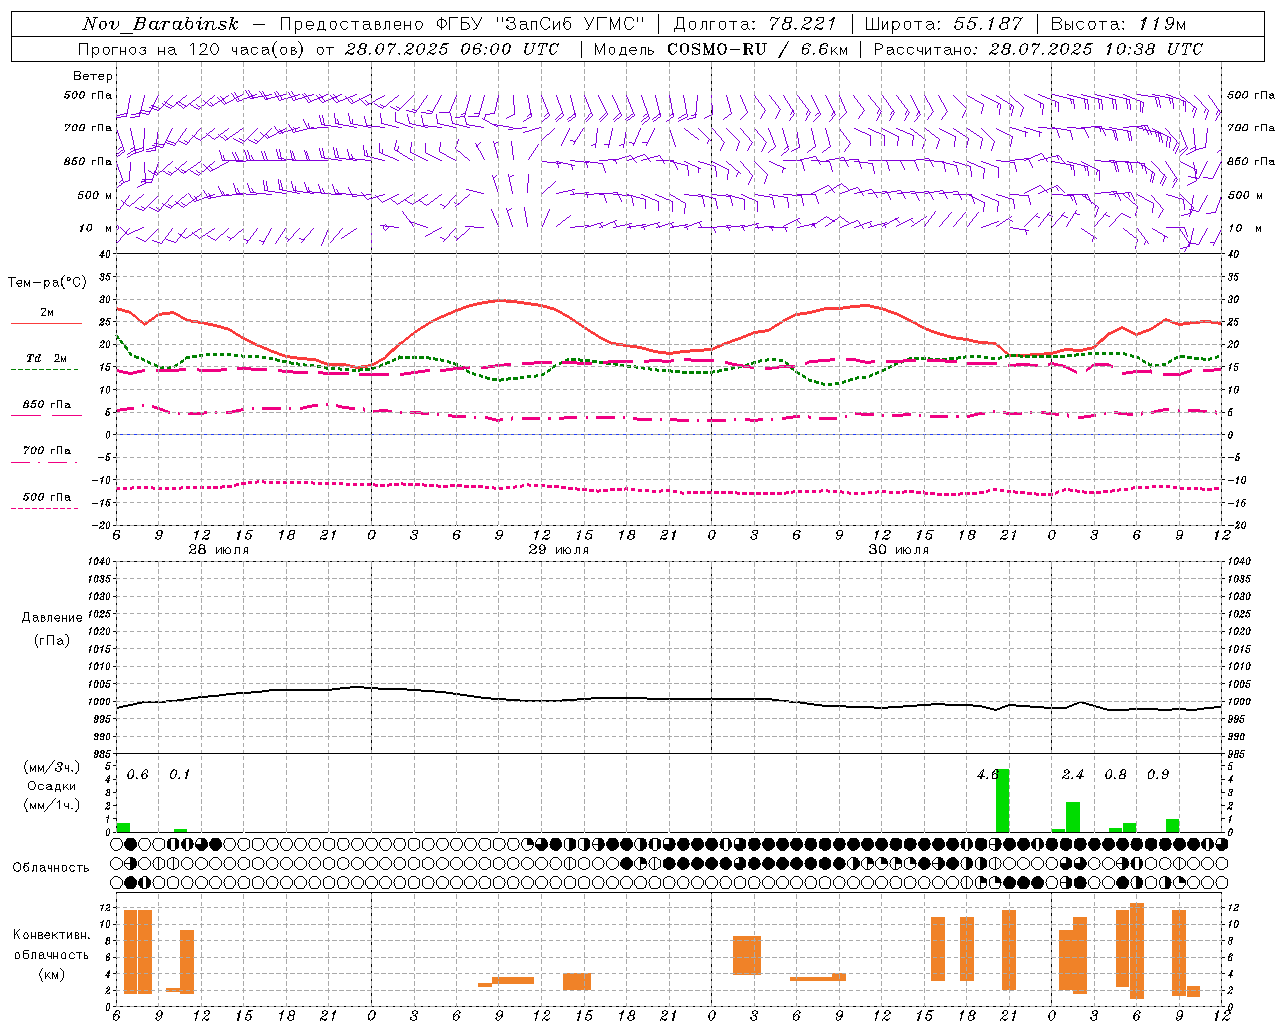Click the Высота: 119м elevation value
1280x1024 pixels.
1117,24
